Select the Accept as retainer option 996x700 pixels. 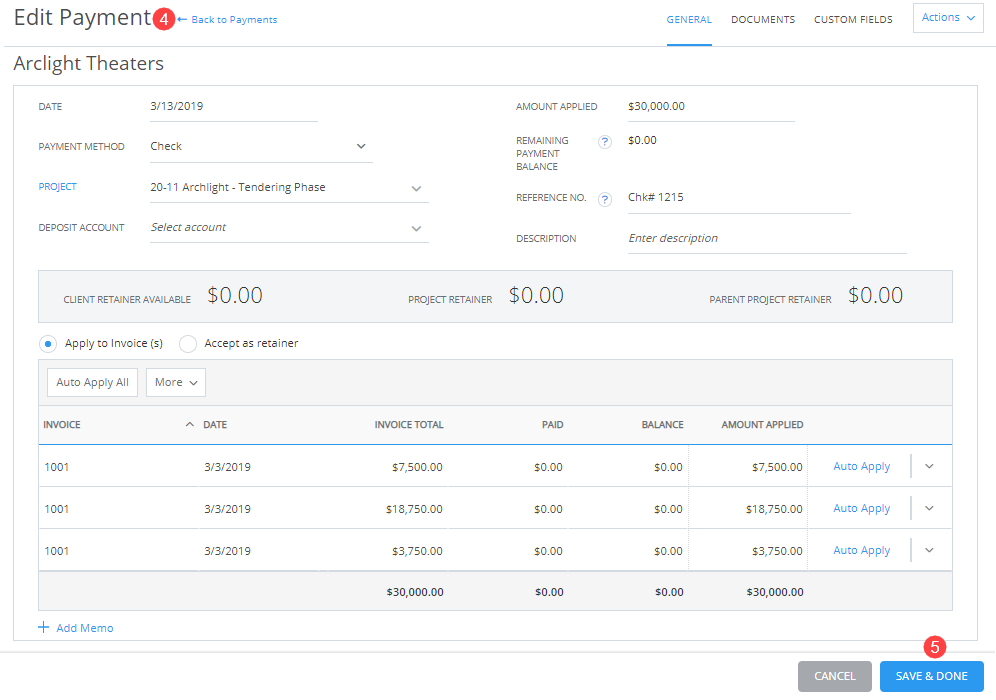tap(187, 343)
